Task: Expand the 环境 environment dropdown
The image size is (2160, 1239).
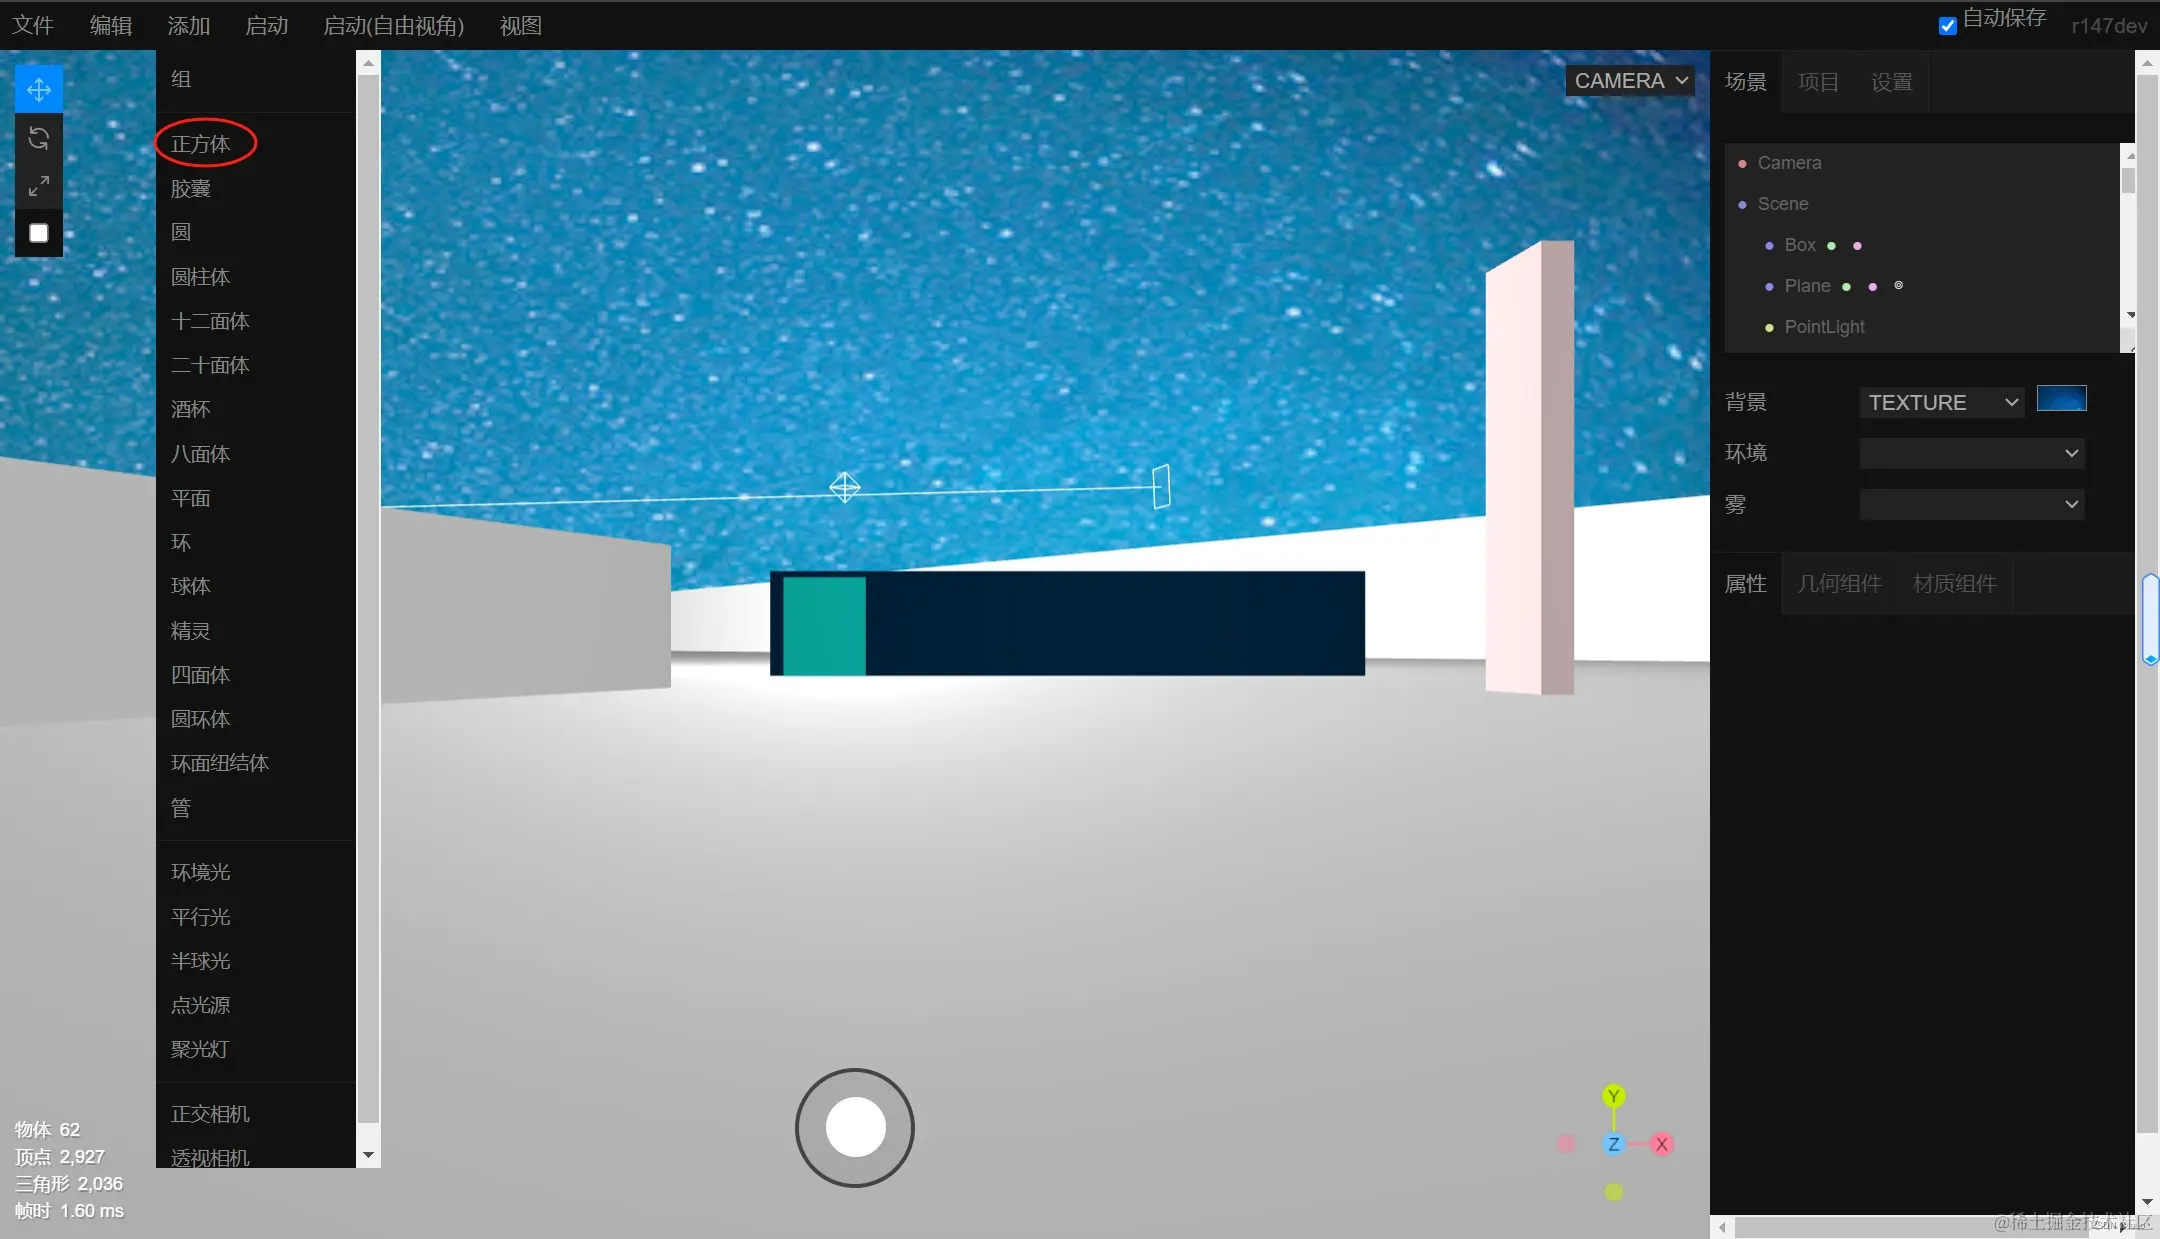Action: 1971,453
